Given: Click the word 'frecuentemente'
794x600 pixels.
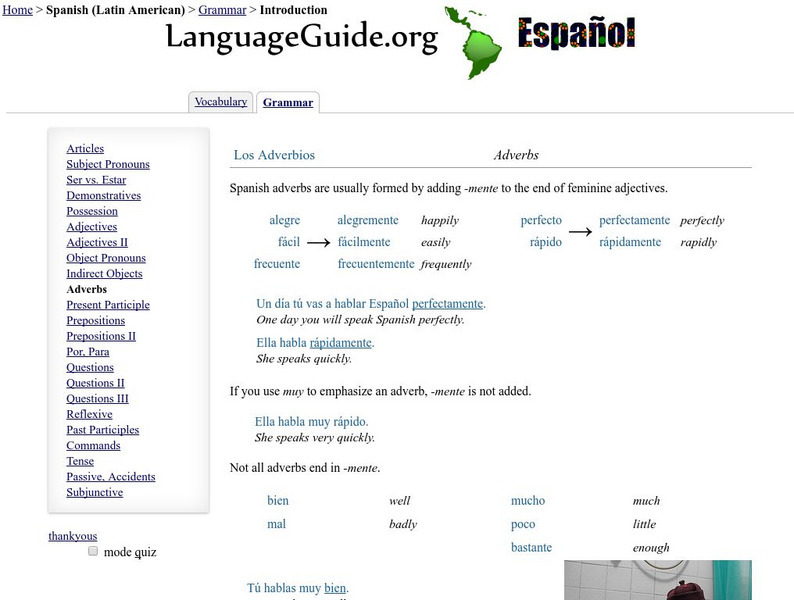Looking at the screenshot, I should [x=376, y=264].
